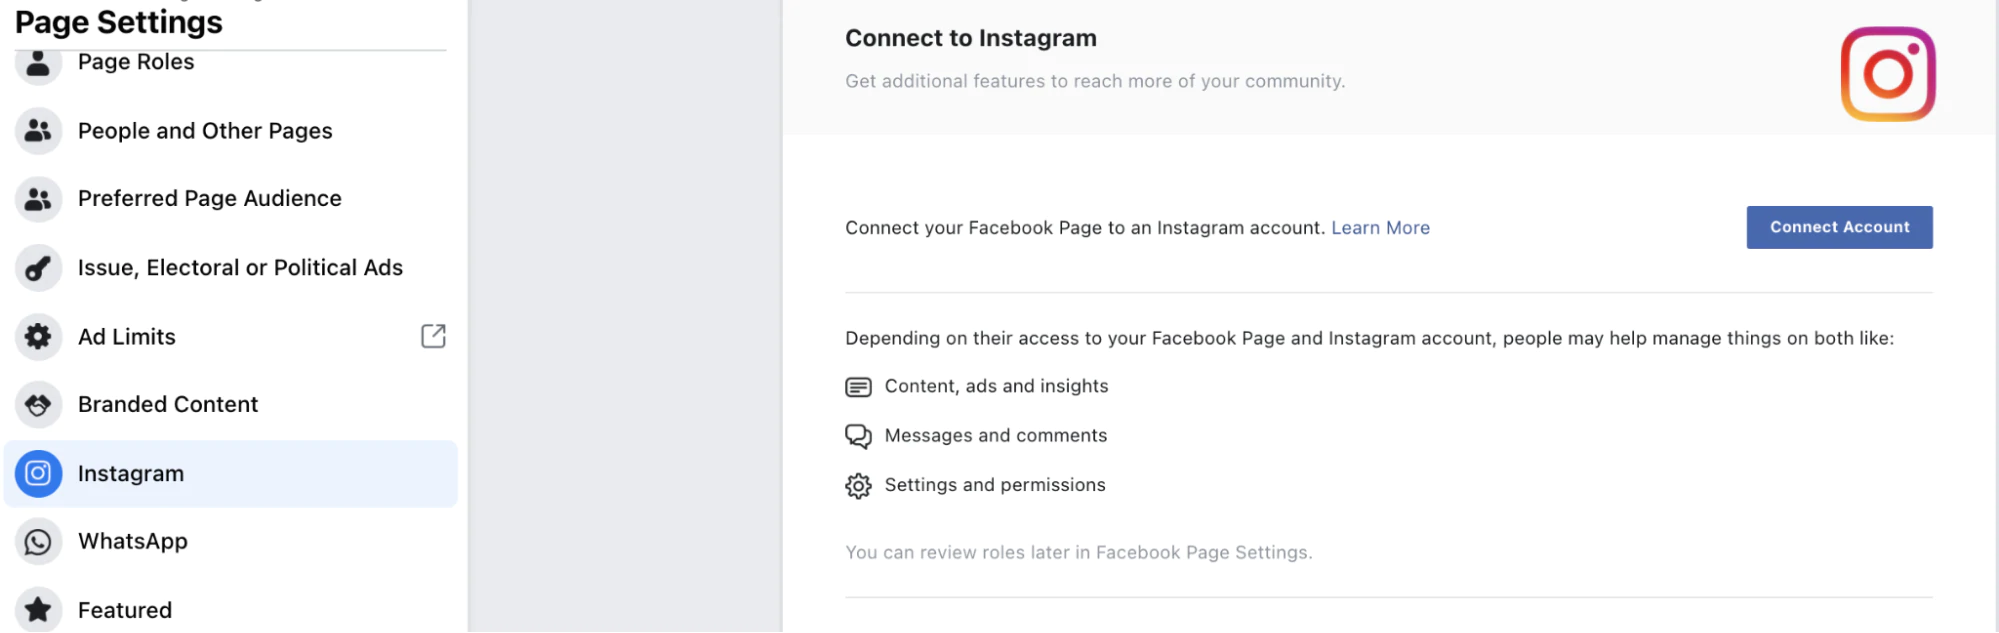Image resolution: width=1999 pixels, height=633 pixels.
Task: Click the People and Other Pages icon
Action: [38, 131]
